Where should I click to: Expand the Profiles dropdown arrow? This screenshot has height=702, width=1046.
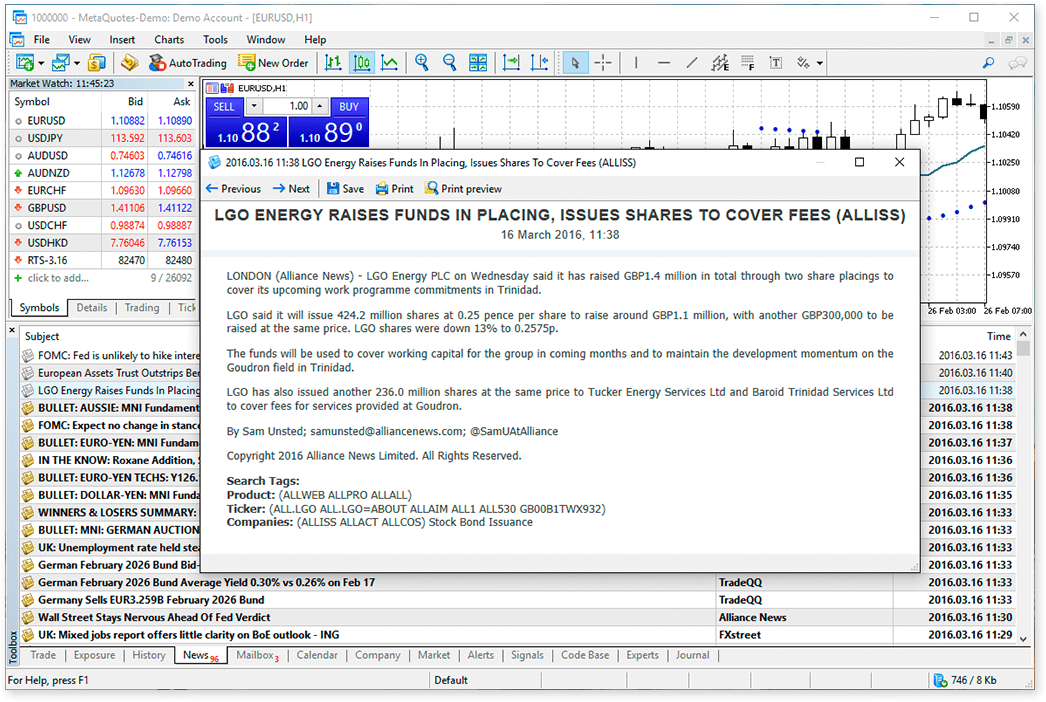tap(77, 63)
